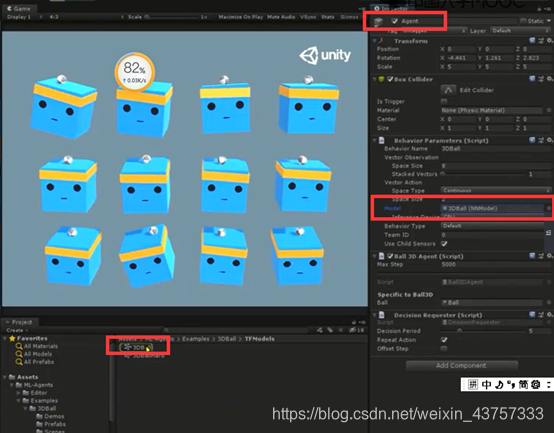Enable the Is Trigger checkbox
Screen dimensions: 554x433
(444, 101)
